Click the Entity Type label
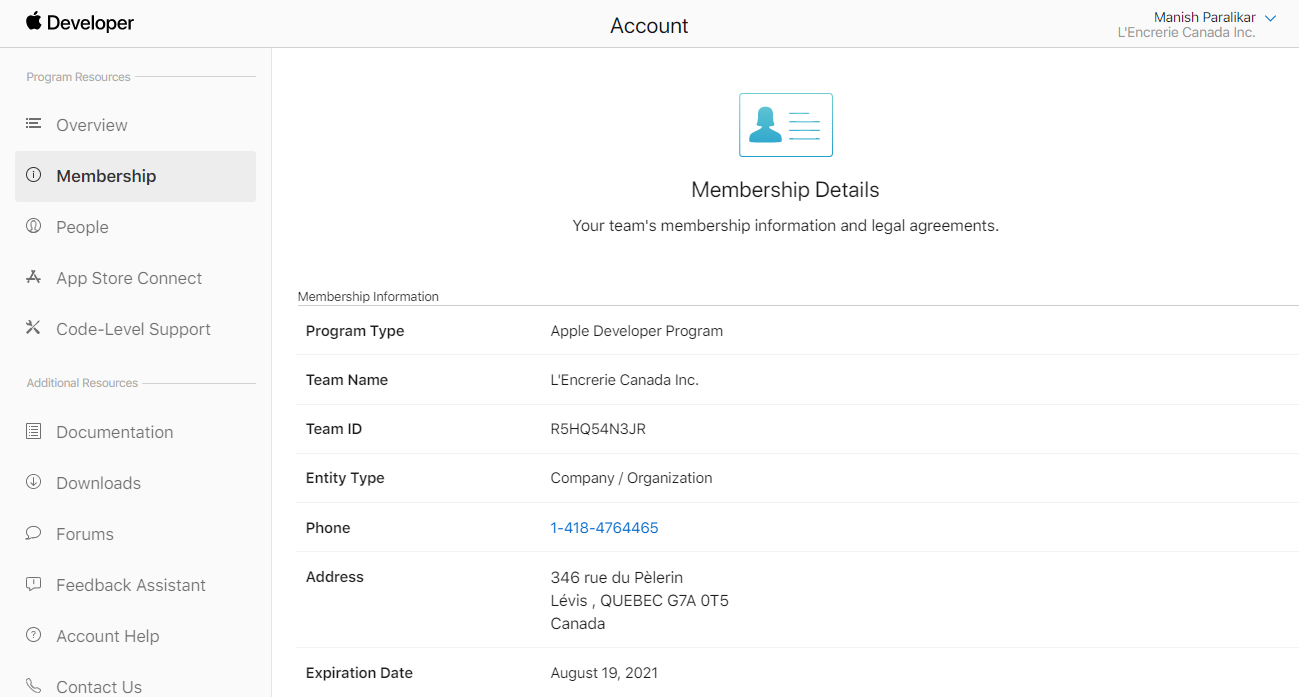The image size is (1299, 697). point(345,478)
